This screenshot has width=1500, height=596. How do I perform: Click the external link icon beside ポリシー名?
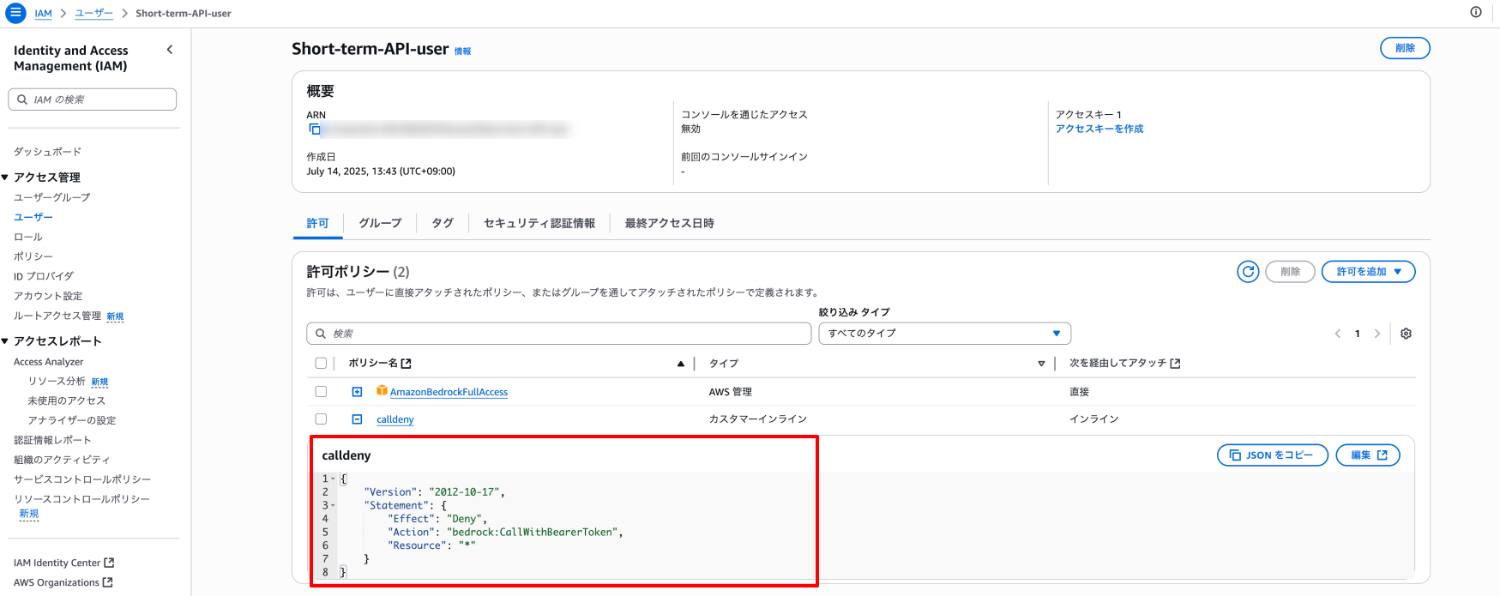tap(406, 363)
